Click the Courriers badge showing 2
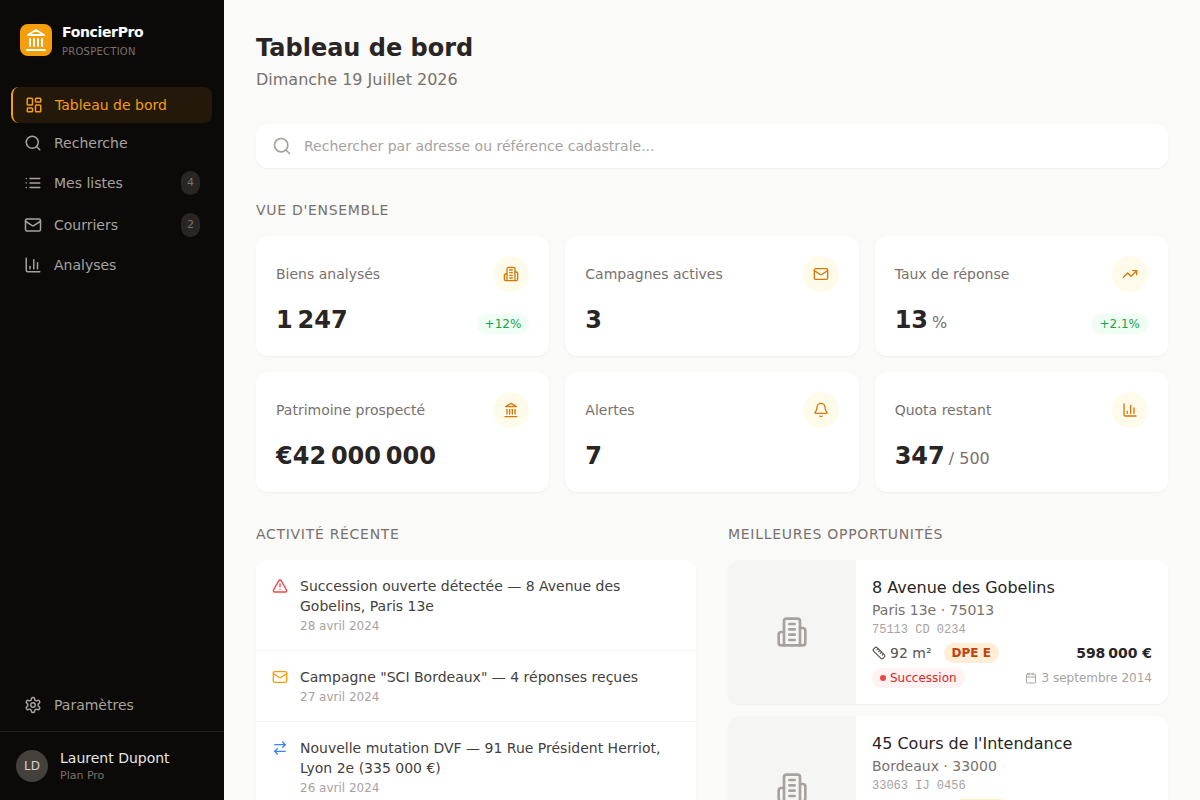The height and width of the screenshot is (800, 1200). click(190, 225)
